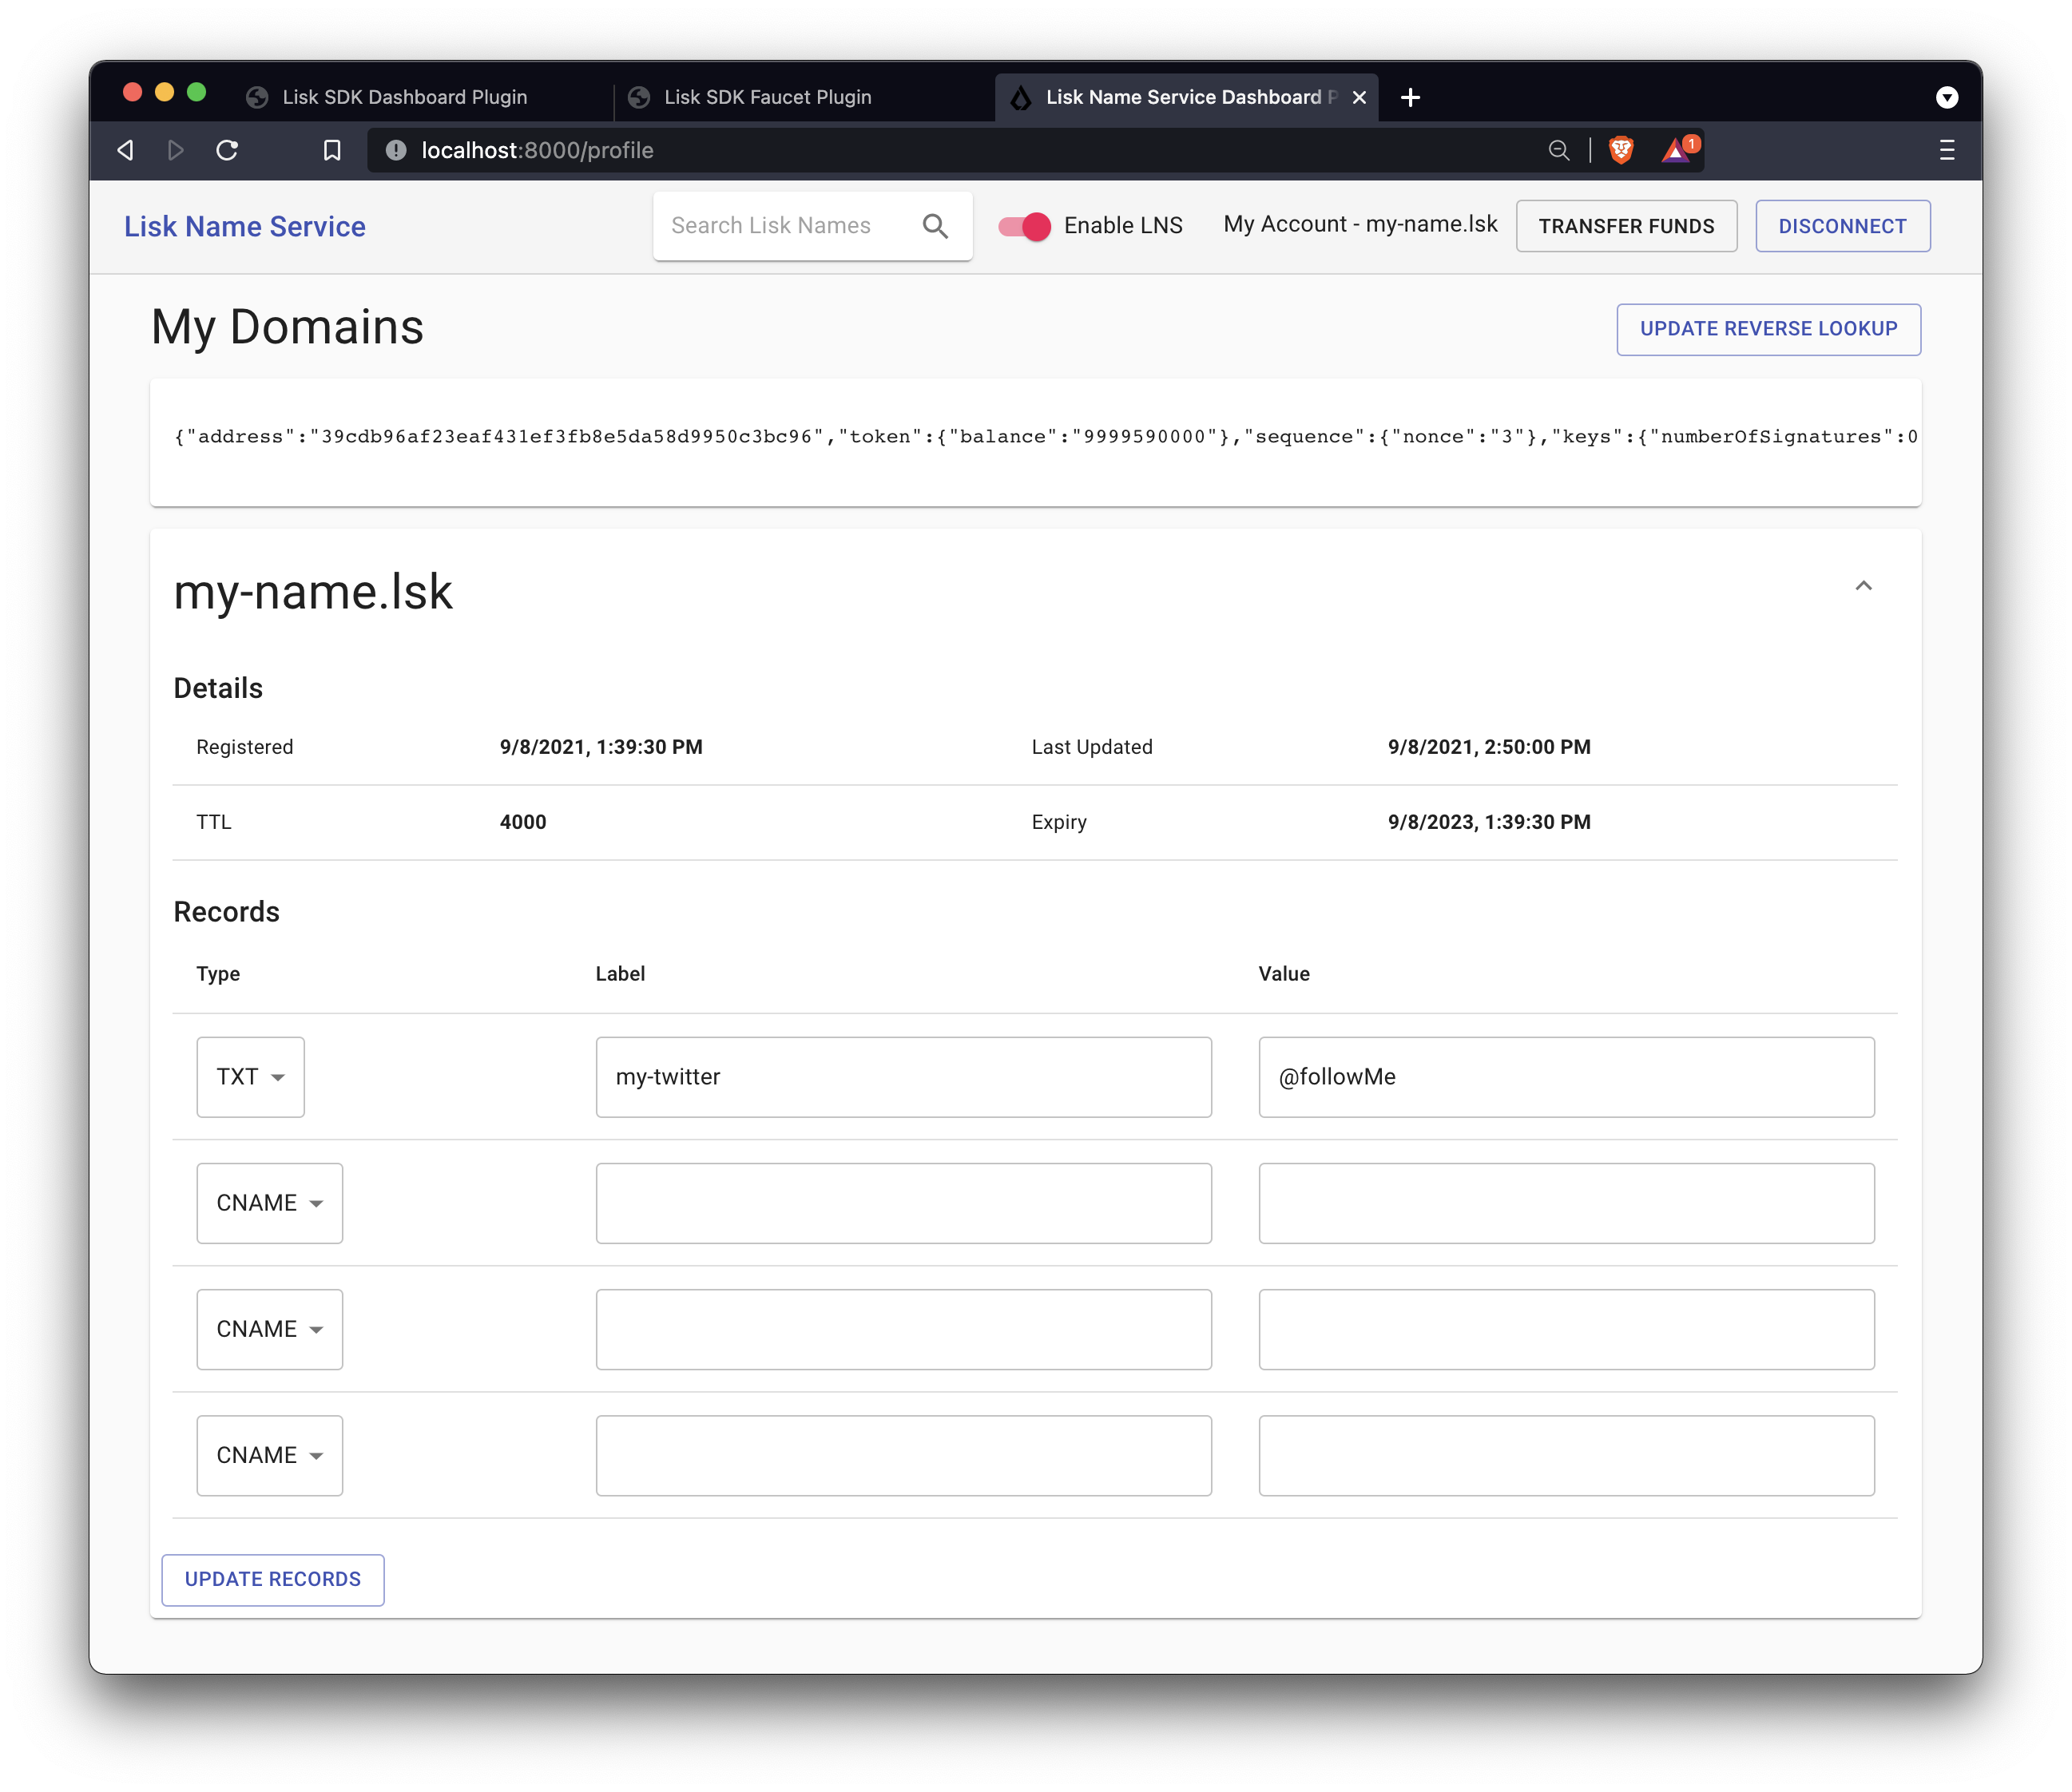Reload the current page
Image resolution: width=2072 pixels, height=1792 pixels.
click(x=227, y=150)
